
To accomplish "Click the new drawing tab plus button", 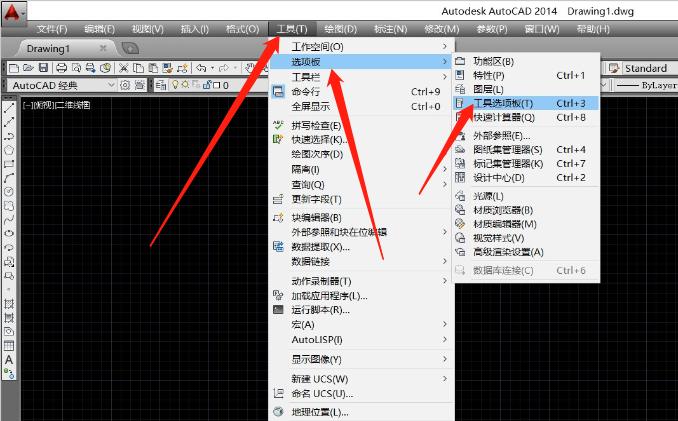I will coord(130,48).
